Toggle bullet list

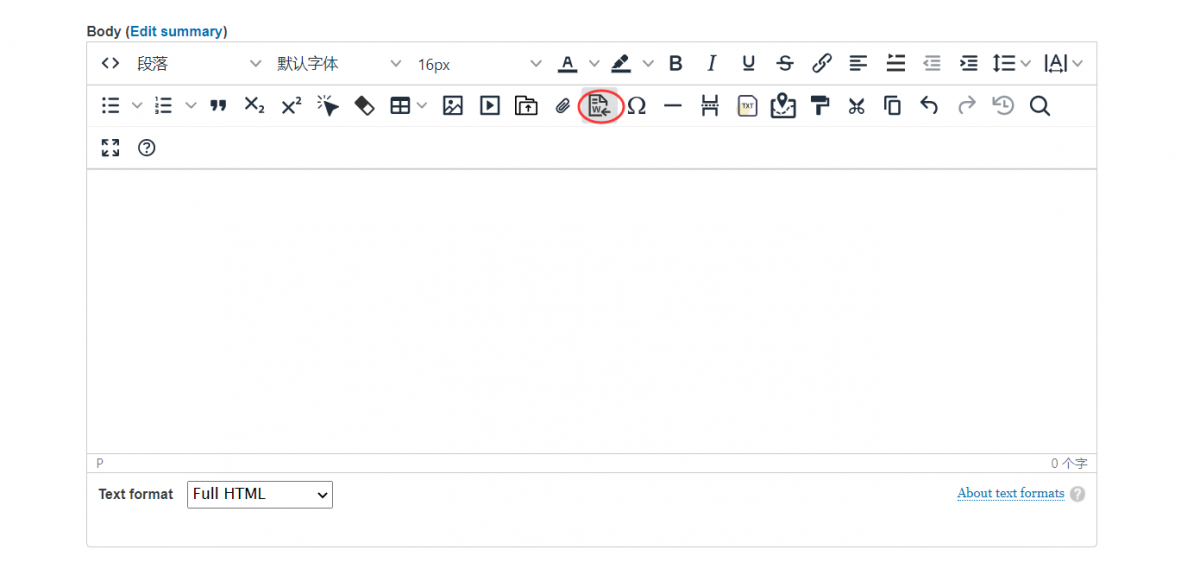pyautogui.click(x=111, y=106)
